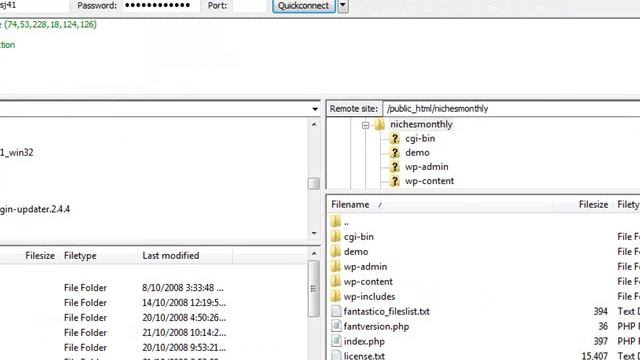Select fantastico_fileslist.txt file name

pos(387,312)
